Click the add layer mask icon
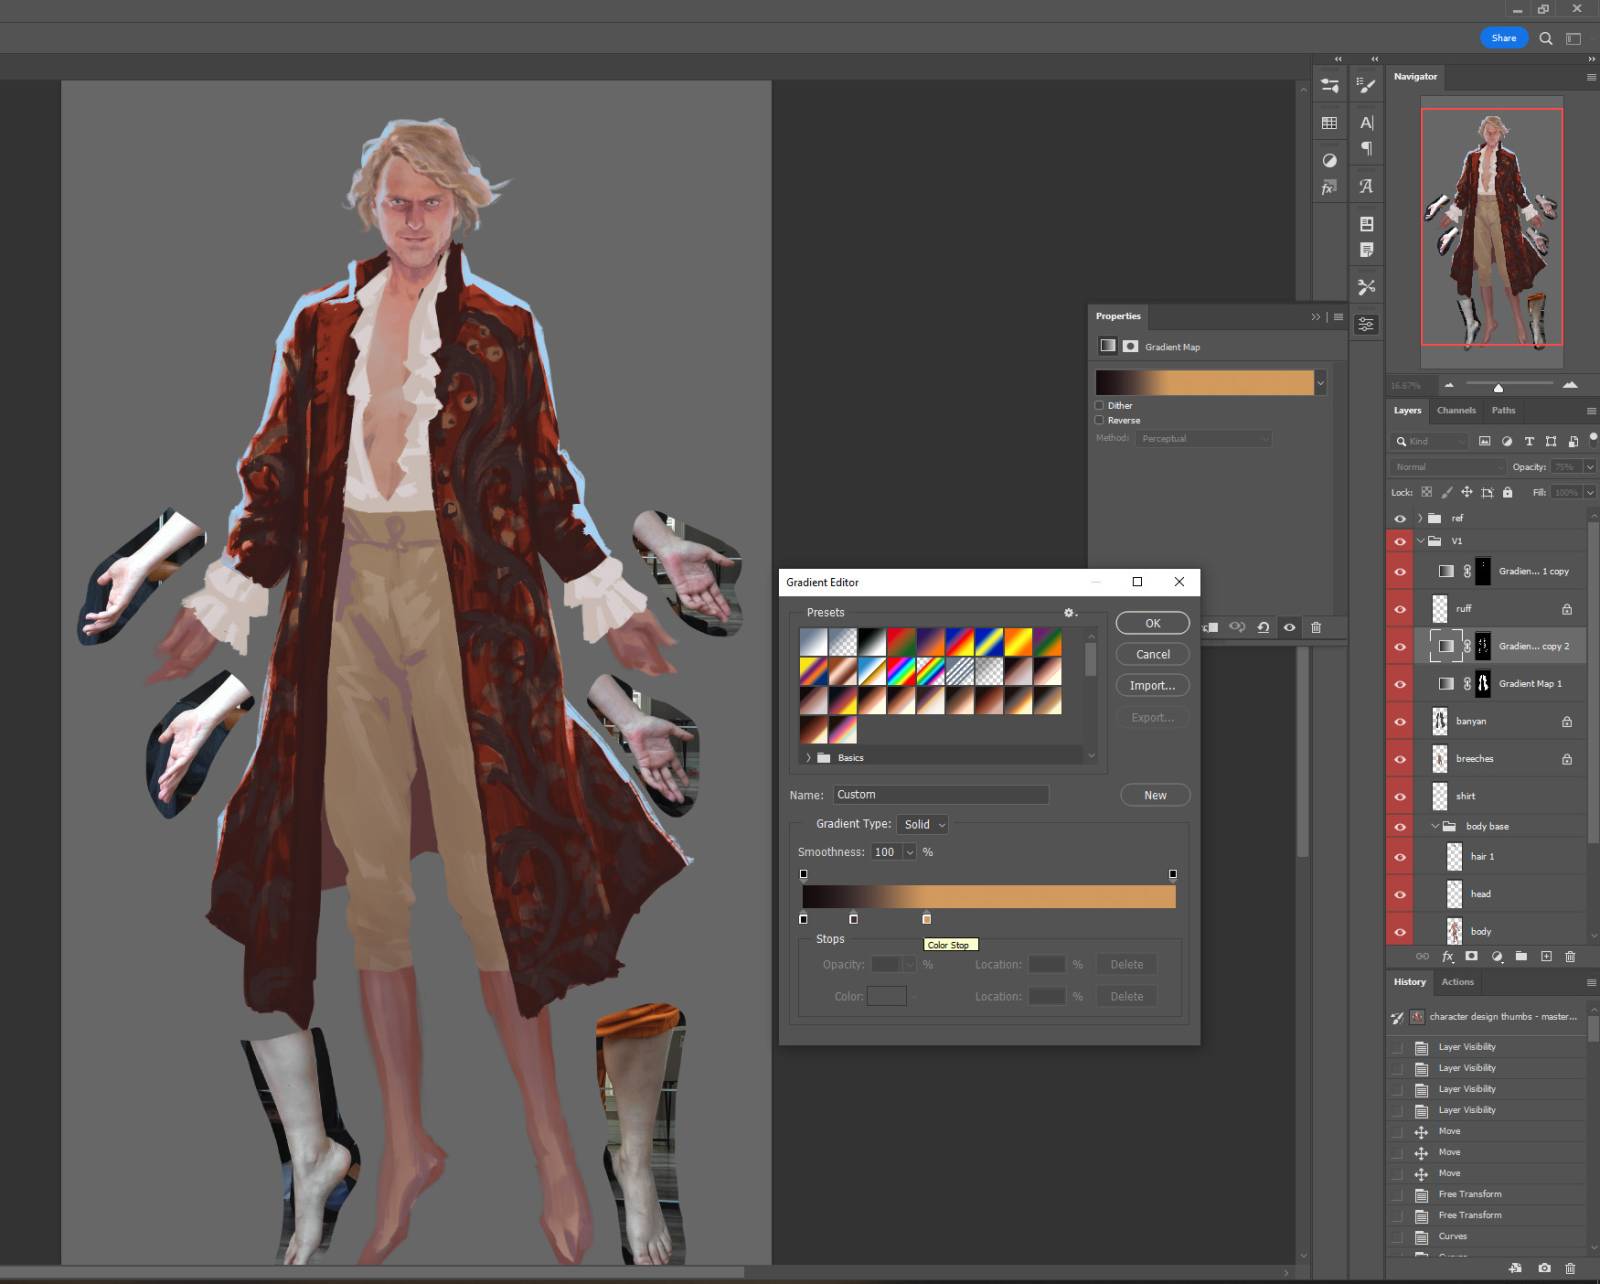Viewport: 1600px width, 1284px height. (1471, 957)
